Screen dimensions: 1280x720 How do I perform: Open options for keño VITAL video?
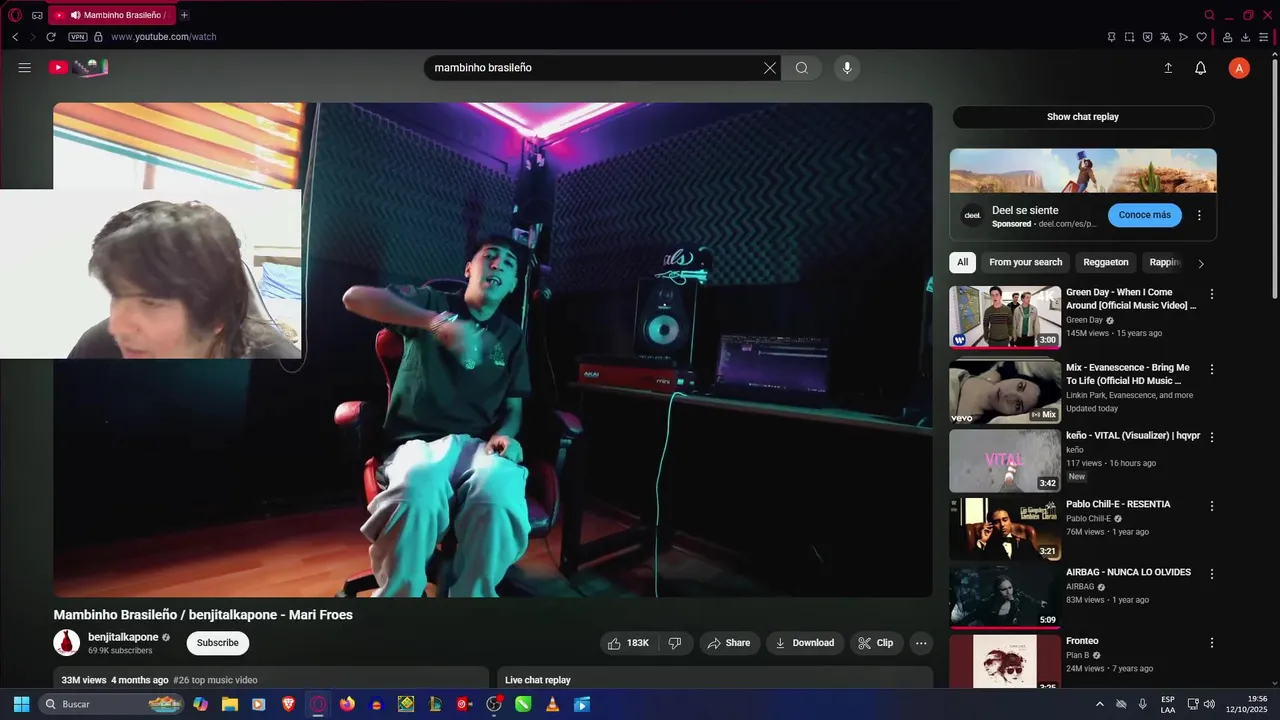click(x=1212, y=437)
